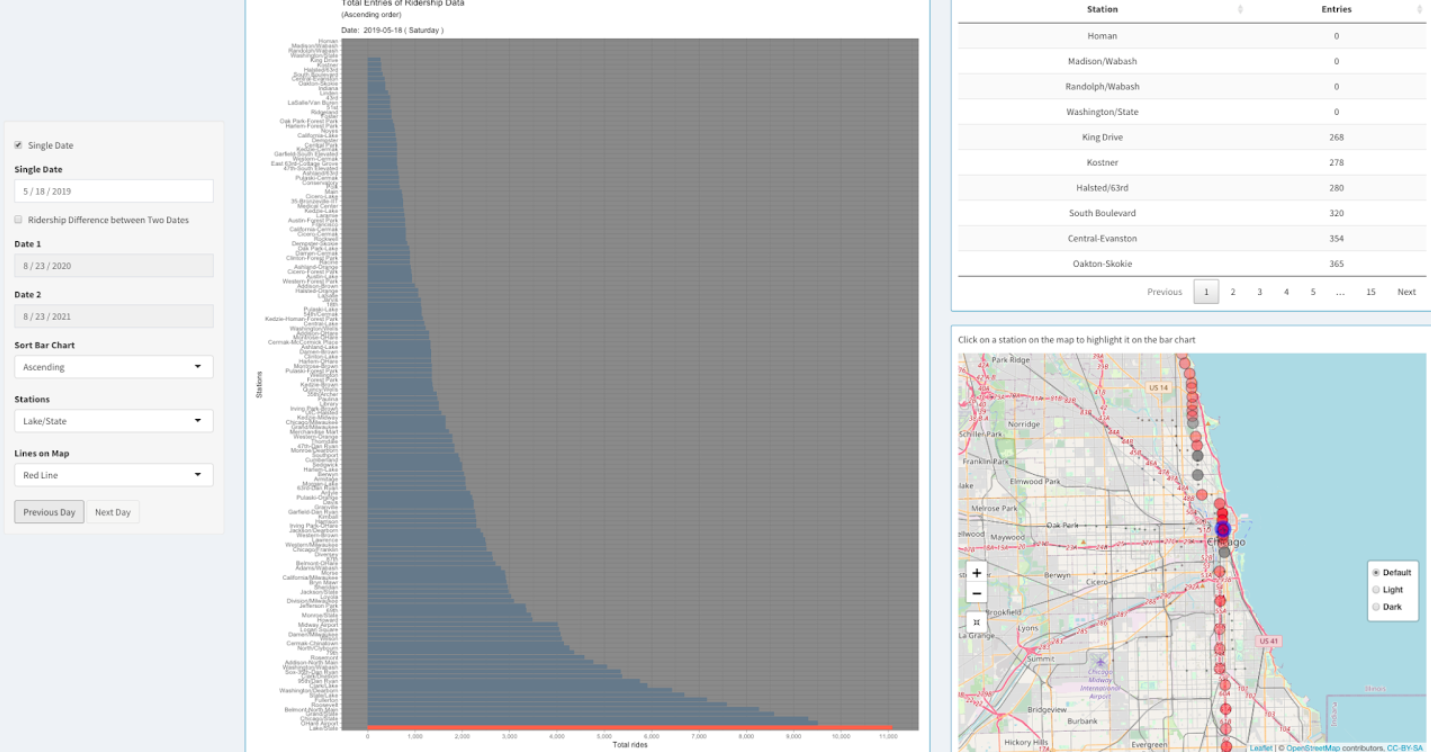This screenshot has height=752, width=1431.
Task: Select the Light map style radio
Action: pos(1376,589)
